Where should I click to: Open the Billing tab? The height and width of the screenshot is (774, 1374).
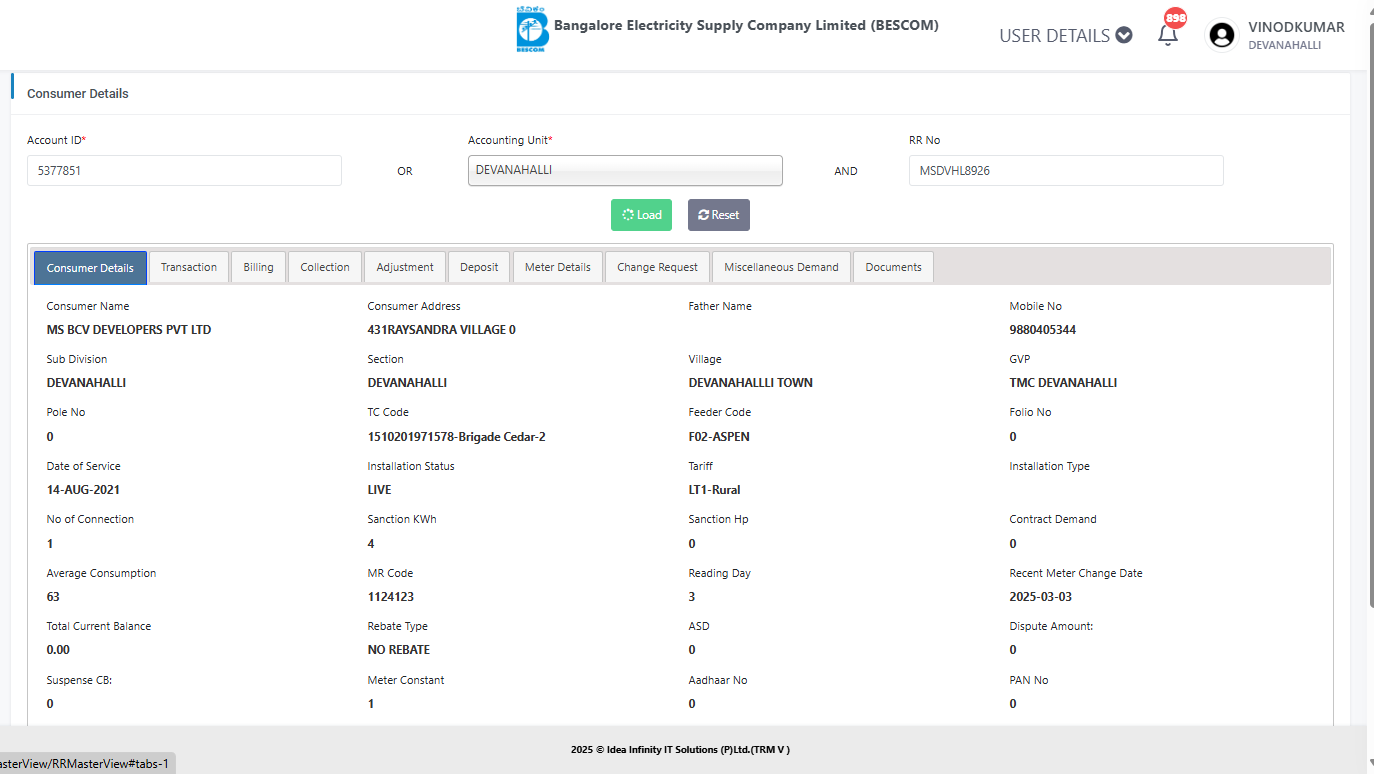pos(258,267)
